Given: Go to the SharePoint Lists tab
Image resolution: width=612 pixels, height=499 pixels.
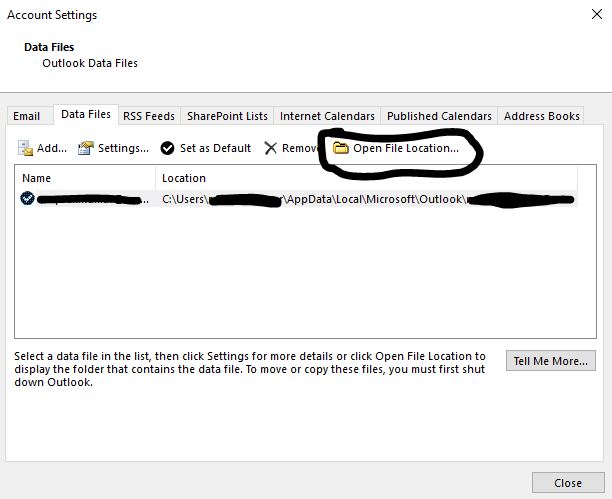Looking at the screenshot, I should click(x=227, y=116).
